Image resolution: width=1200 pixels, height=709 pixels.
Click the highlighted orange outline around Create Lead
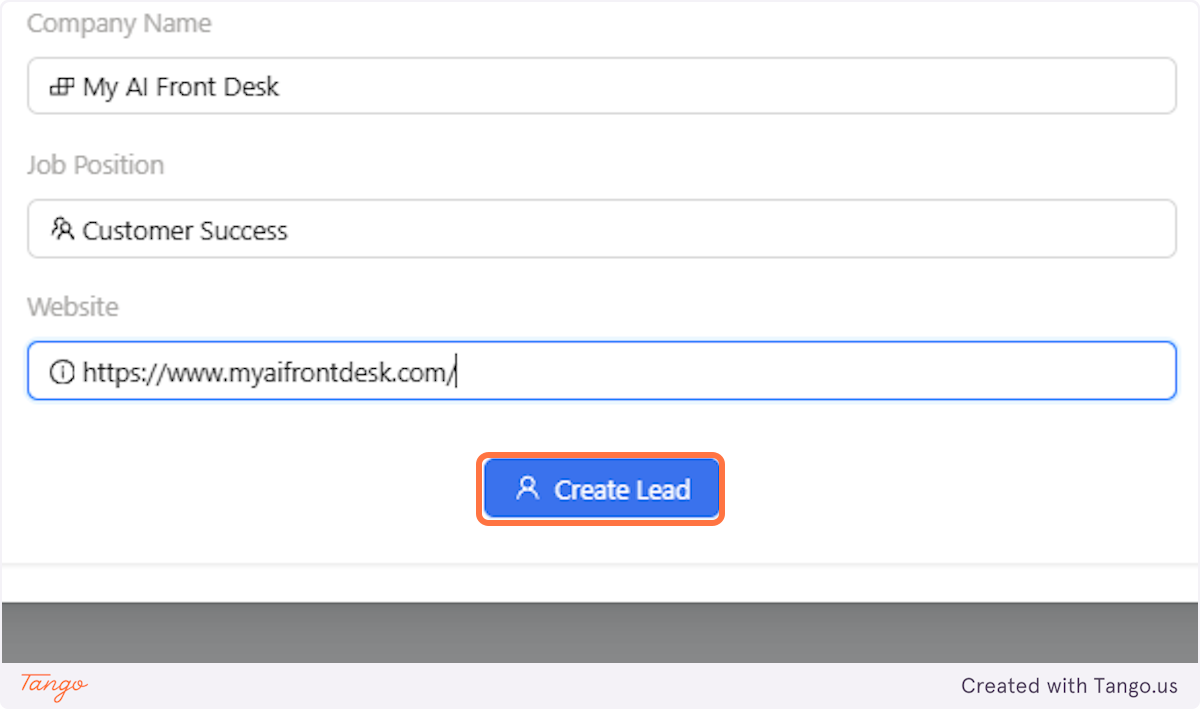pos(601,457)
